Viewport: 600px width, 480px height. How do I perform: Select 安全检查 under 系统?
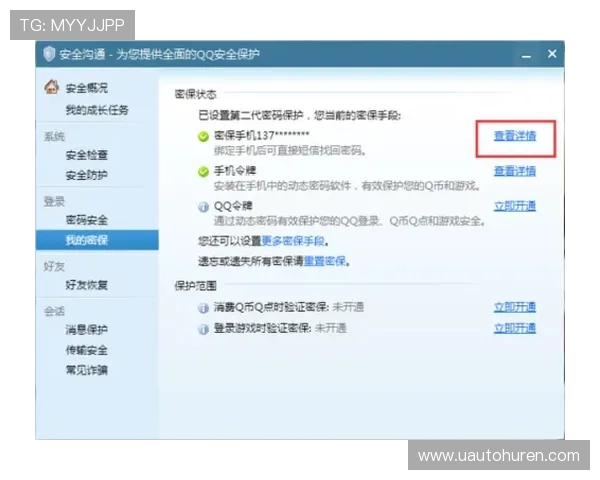[86, 155]
